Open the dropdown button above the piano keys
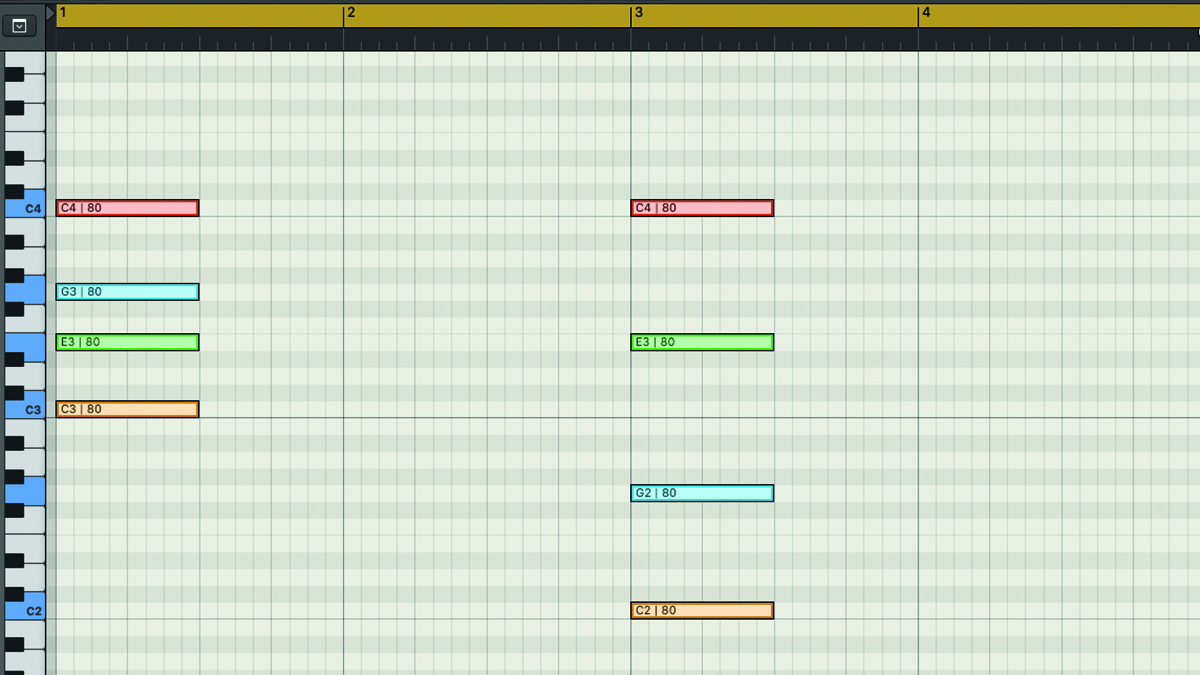 click(x=20, y=26)
